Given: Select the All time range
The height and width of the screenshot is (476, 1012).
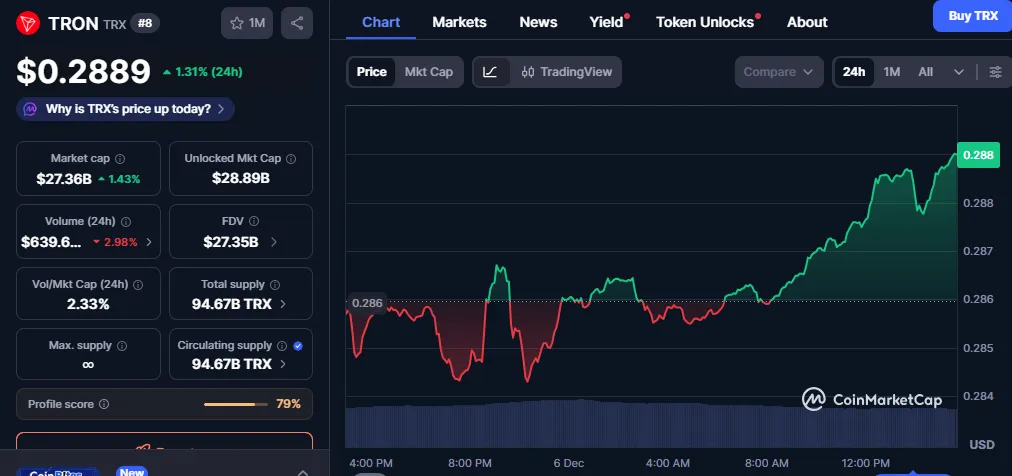Looking at the screenshot, I should [926, 72].
